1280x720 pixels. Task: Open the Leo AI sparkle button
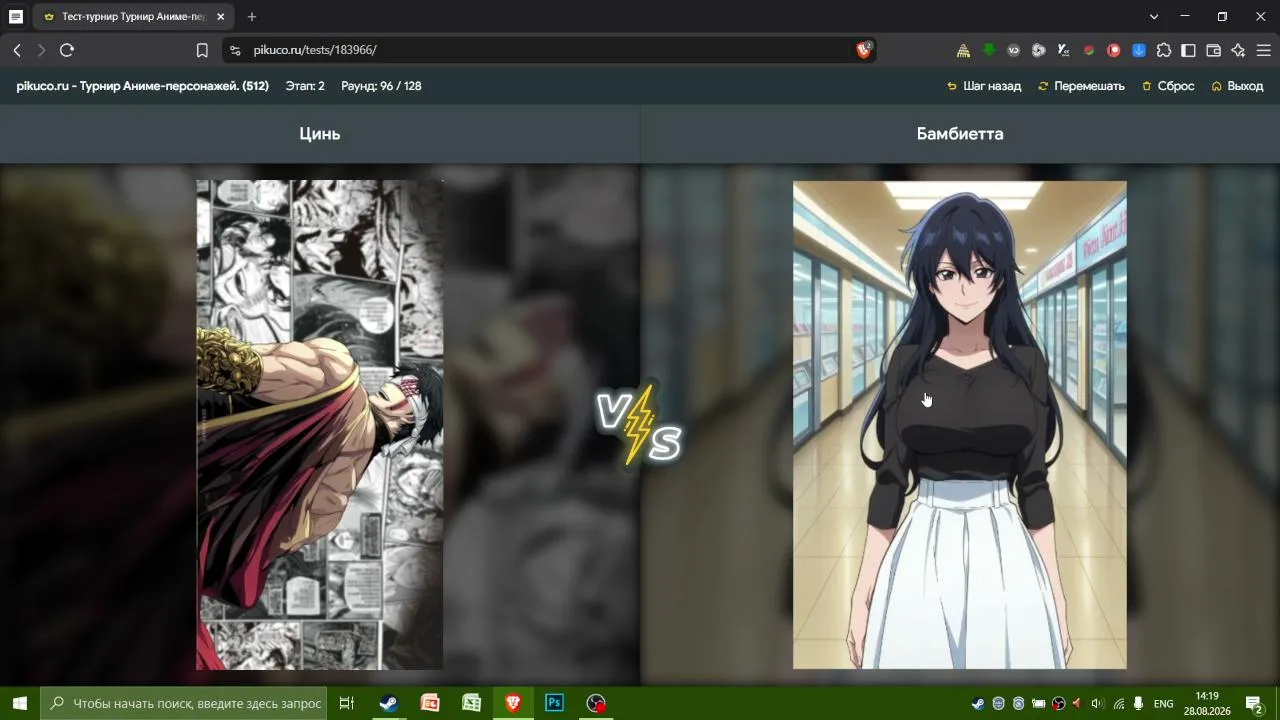pyautogui.click(x=1238, y=50)
